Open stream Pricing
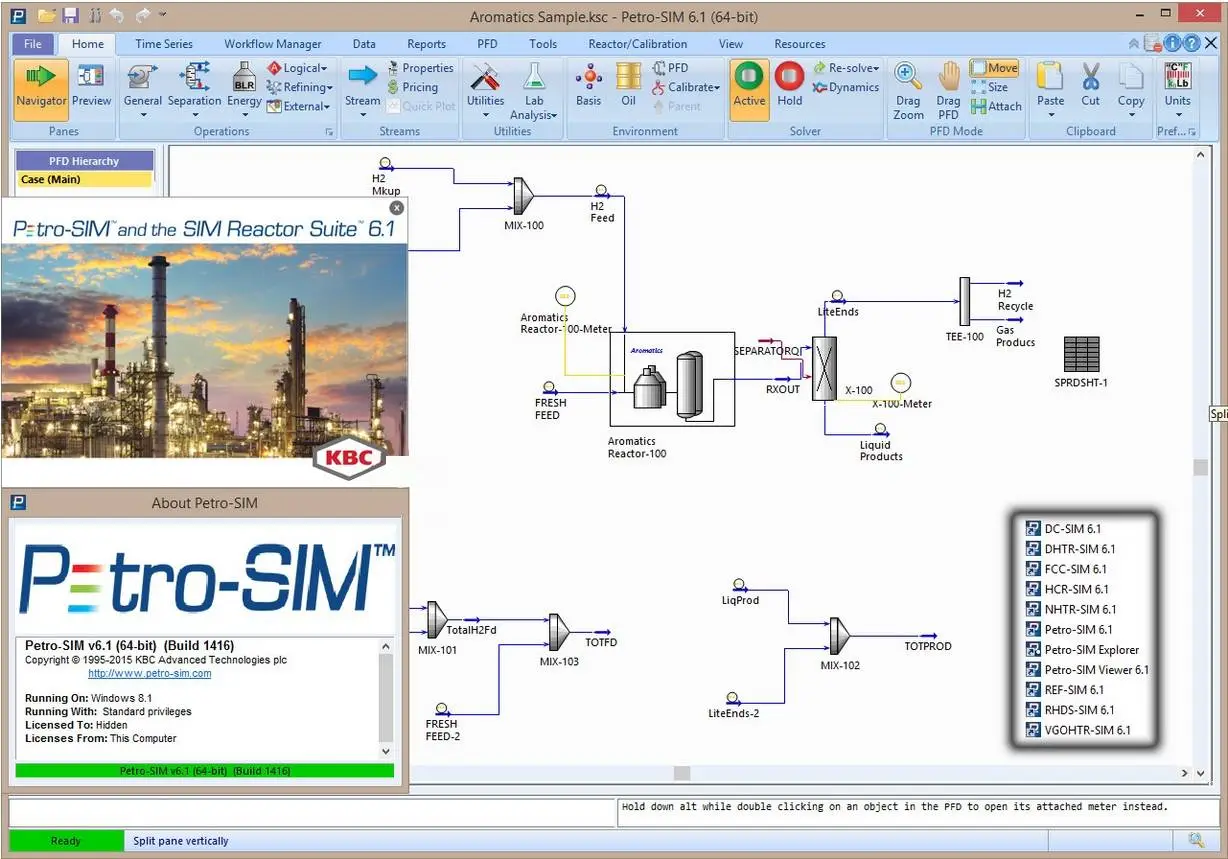The height and width of the screenshot is (859, 1228). coord(413,87)
